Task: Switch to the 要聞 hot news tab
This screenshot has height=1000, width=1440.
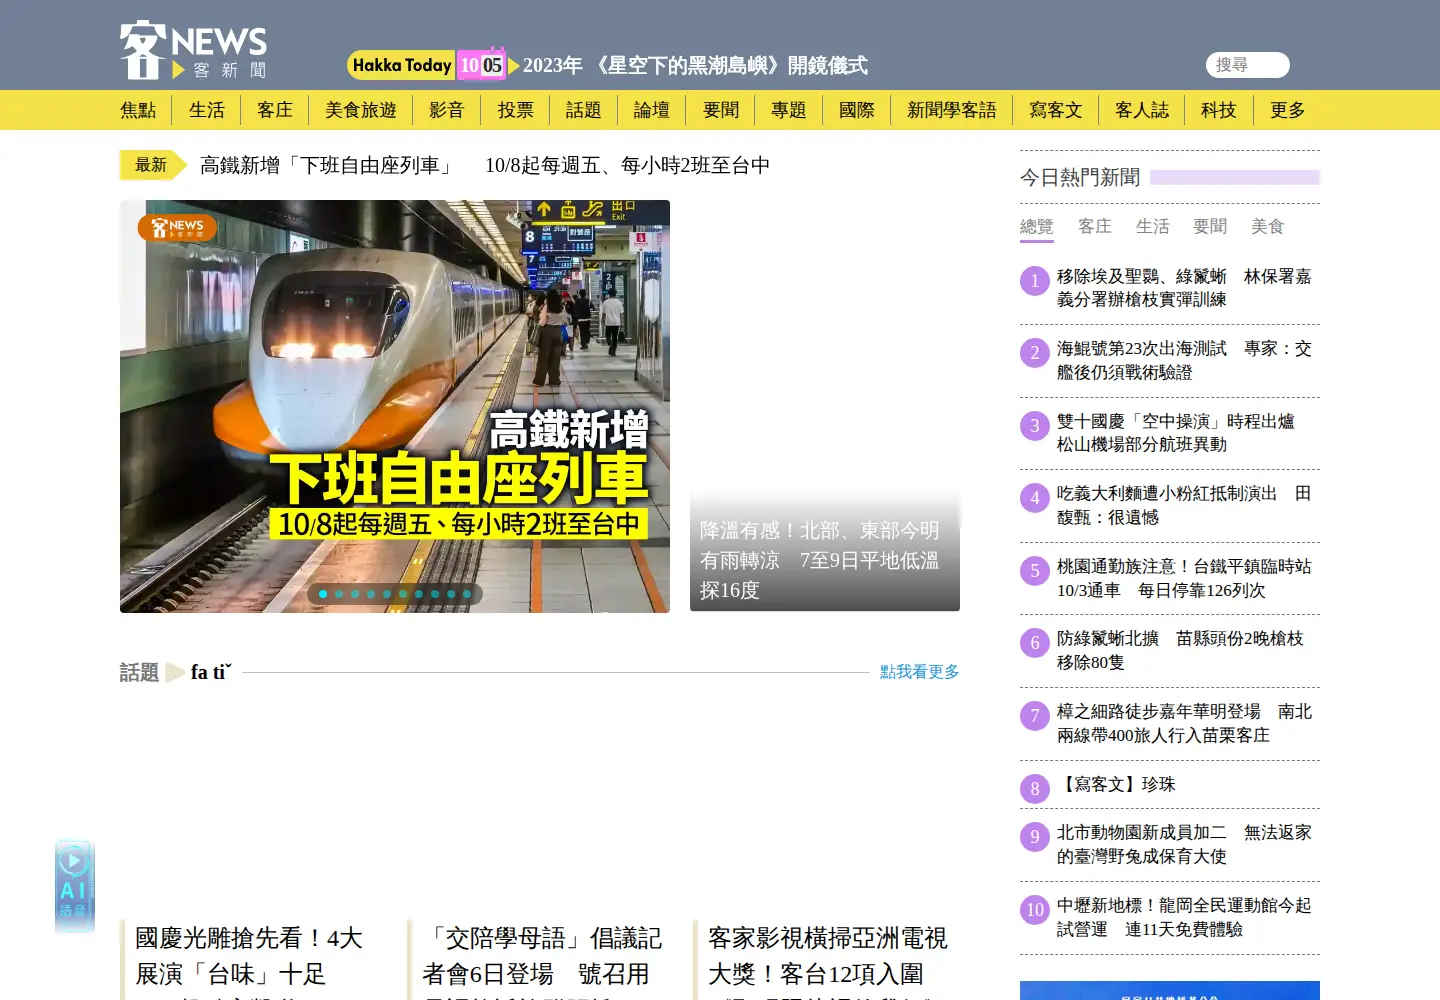Action: [x=1210, y=227]
